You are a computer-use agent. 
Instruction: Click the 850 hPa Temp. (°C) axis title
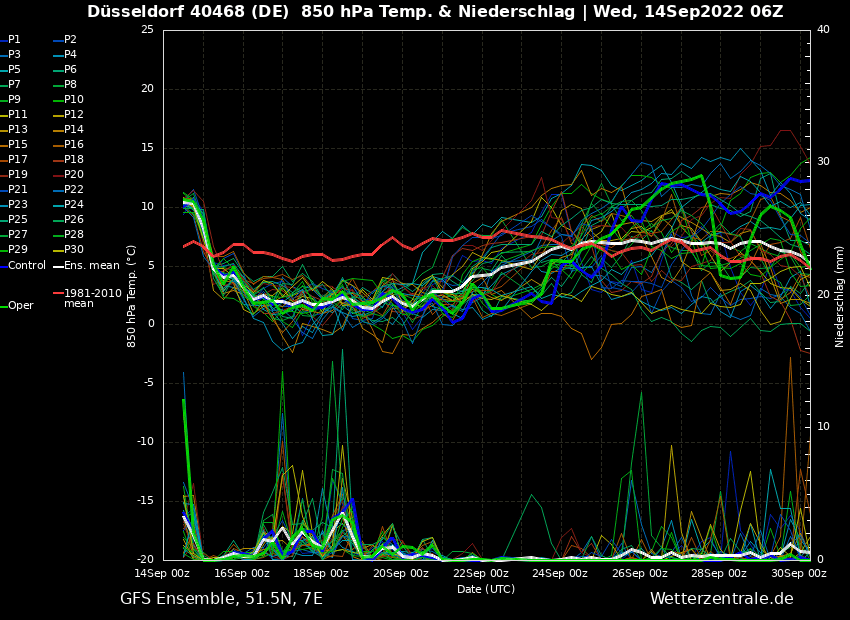(x=132, y=296)
